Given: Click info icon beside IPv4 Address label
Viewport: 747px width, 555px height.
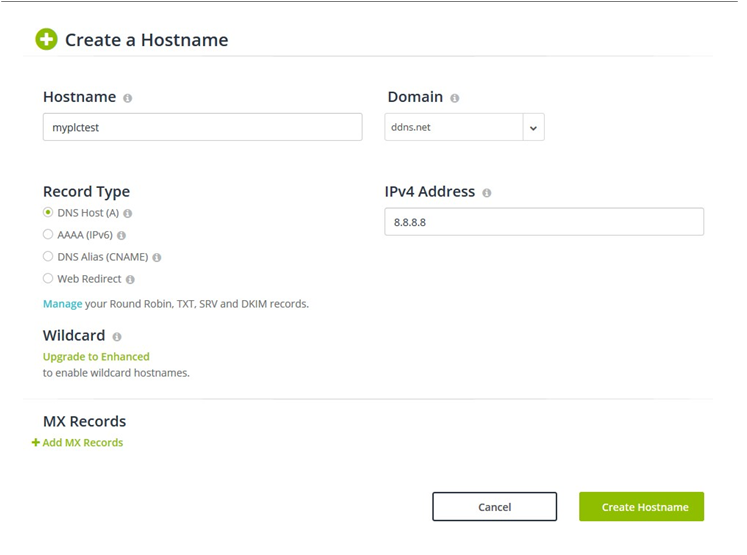Looking at the screenshot, I should (487, 193).
